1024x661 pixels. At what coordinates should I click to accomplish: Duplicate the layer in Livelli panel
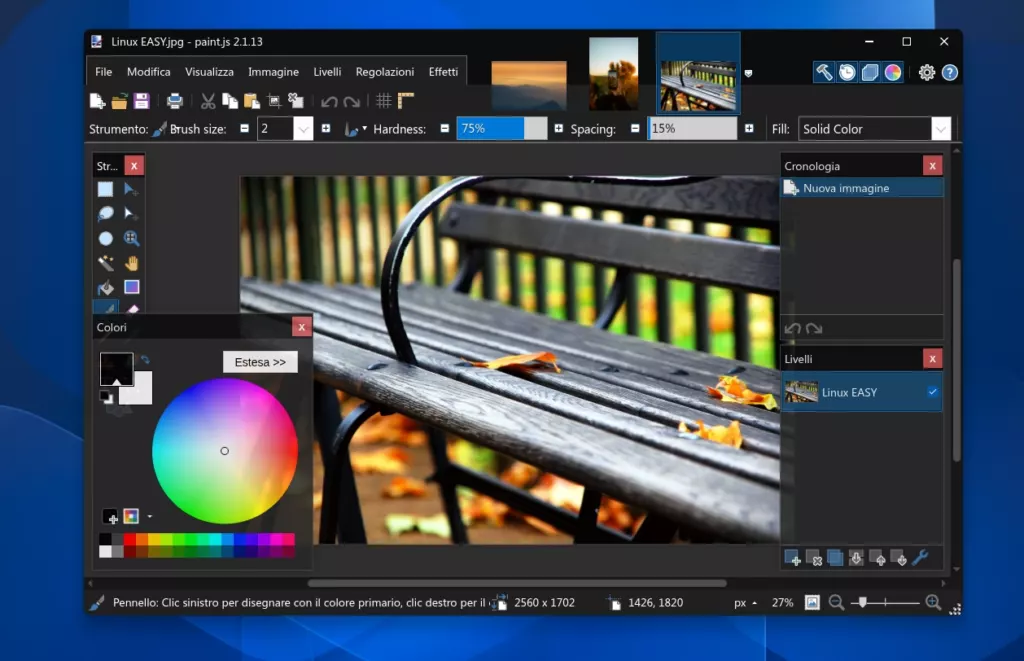click(x=835, y=558)
